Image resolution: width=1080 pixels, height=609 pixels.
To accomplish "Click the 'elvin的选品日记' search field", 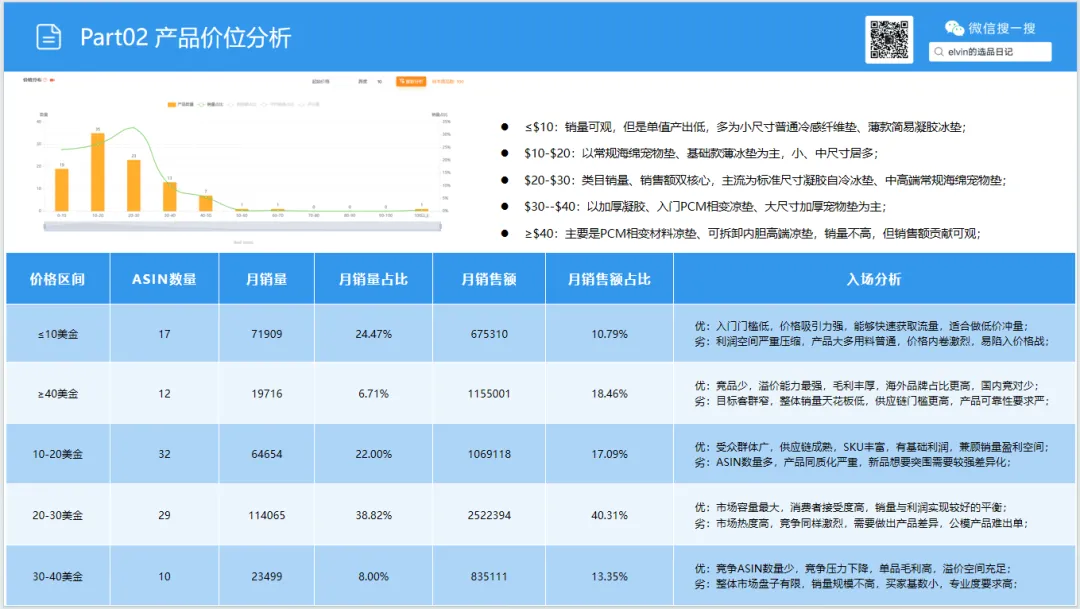I will point(990,52).
